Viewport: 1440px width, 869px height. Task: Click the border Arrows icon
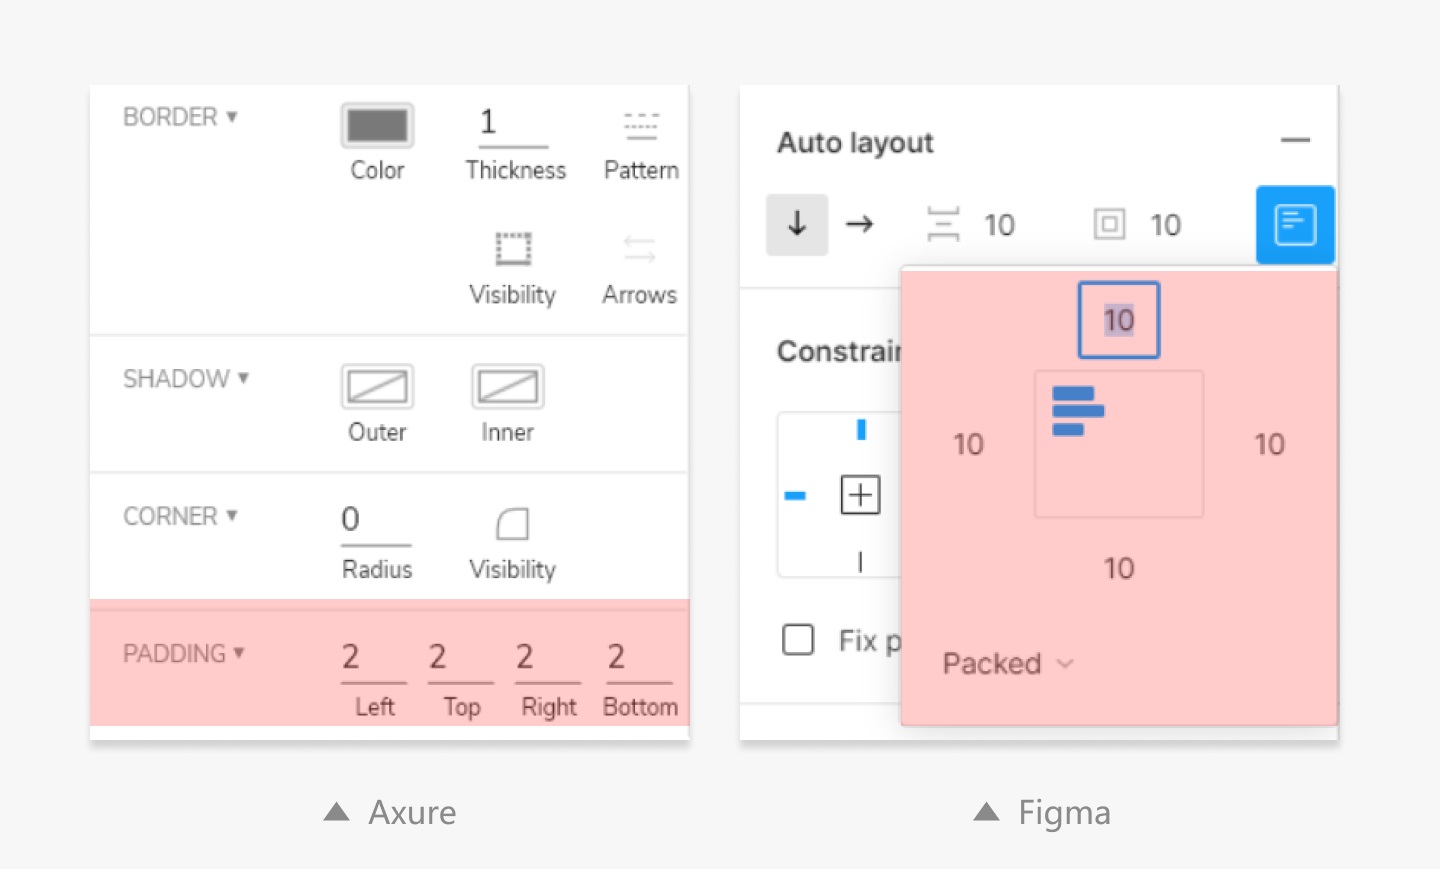639,248
